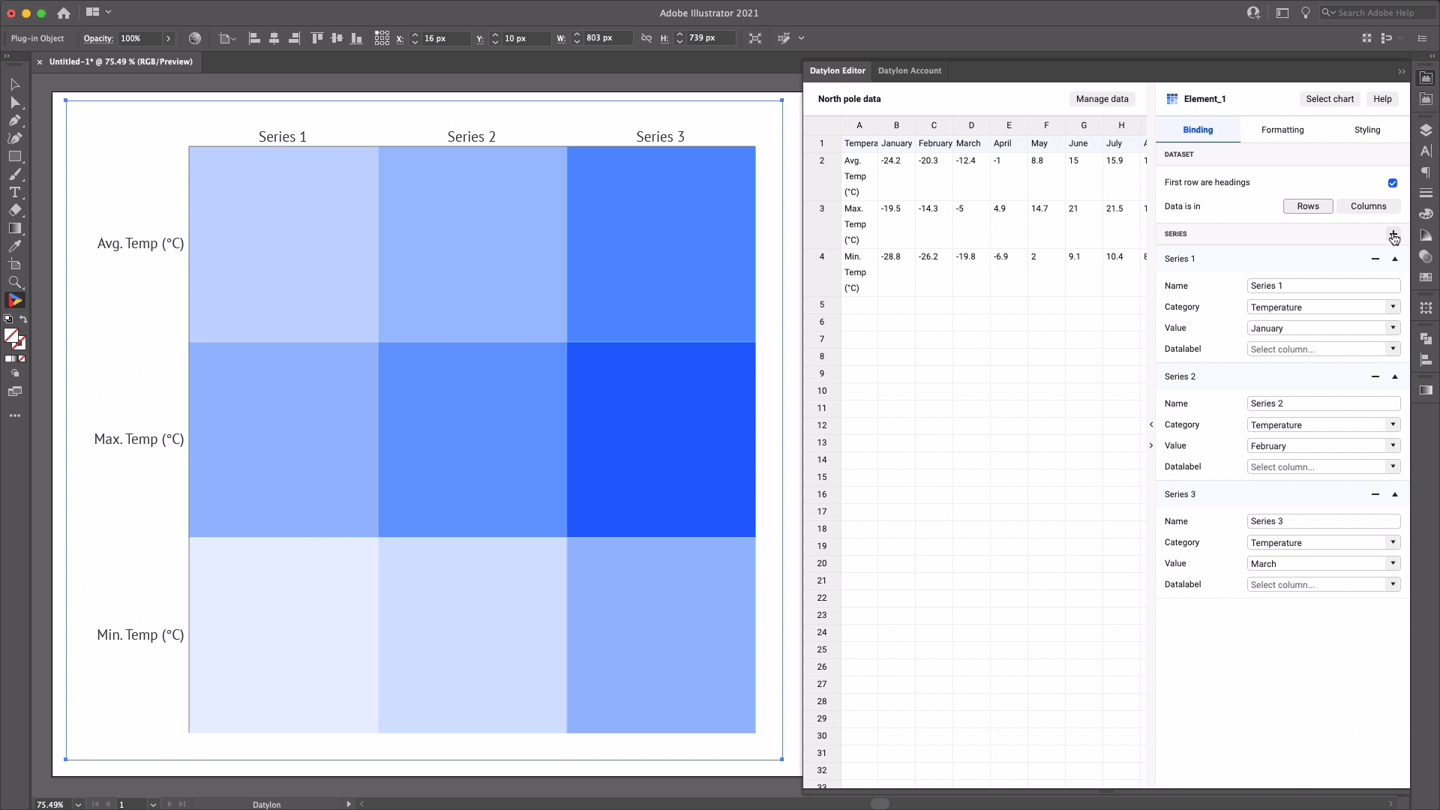Click the Select chart button
The width and height of the screenshot is (1440, 810).
pos(1329,98)
